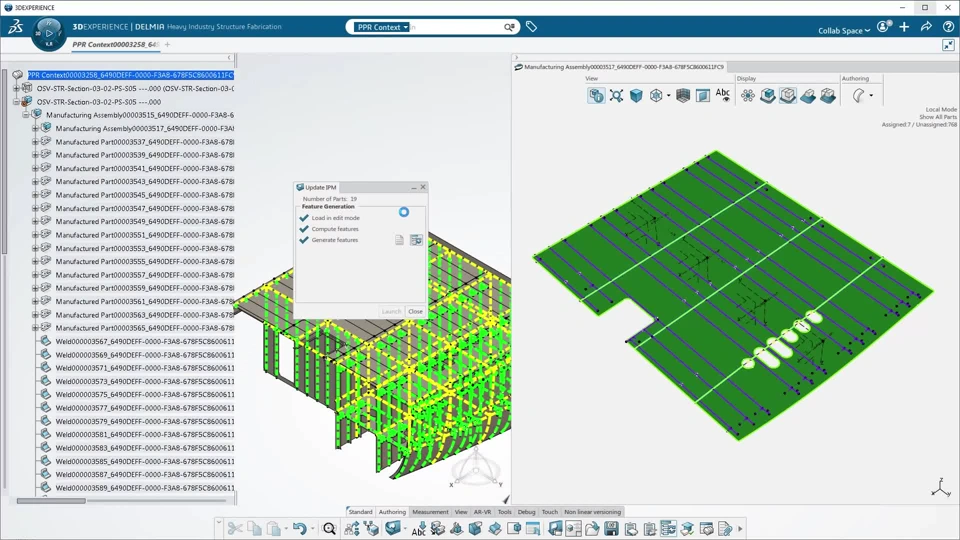Click the expand viewer arrows icon at top right

point(948,45)
